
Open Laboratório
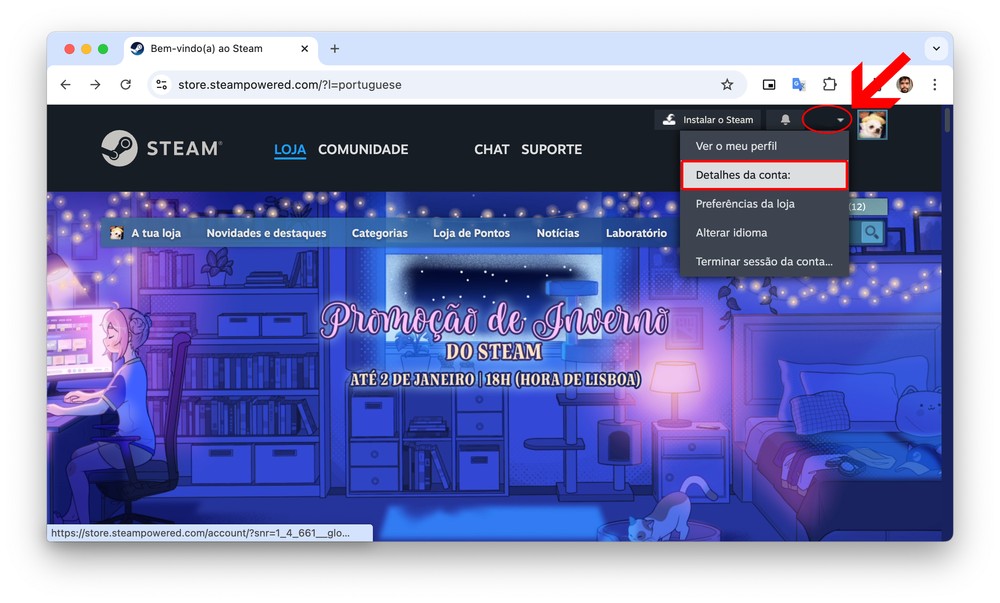[636, 233]
